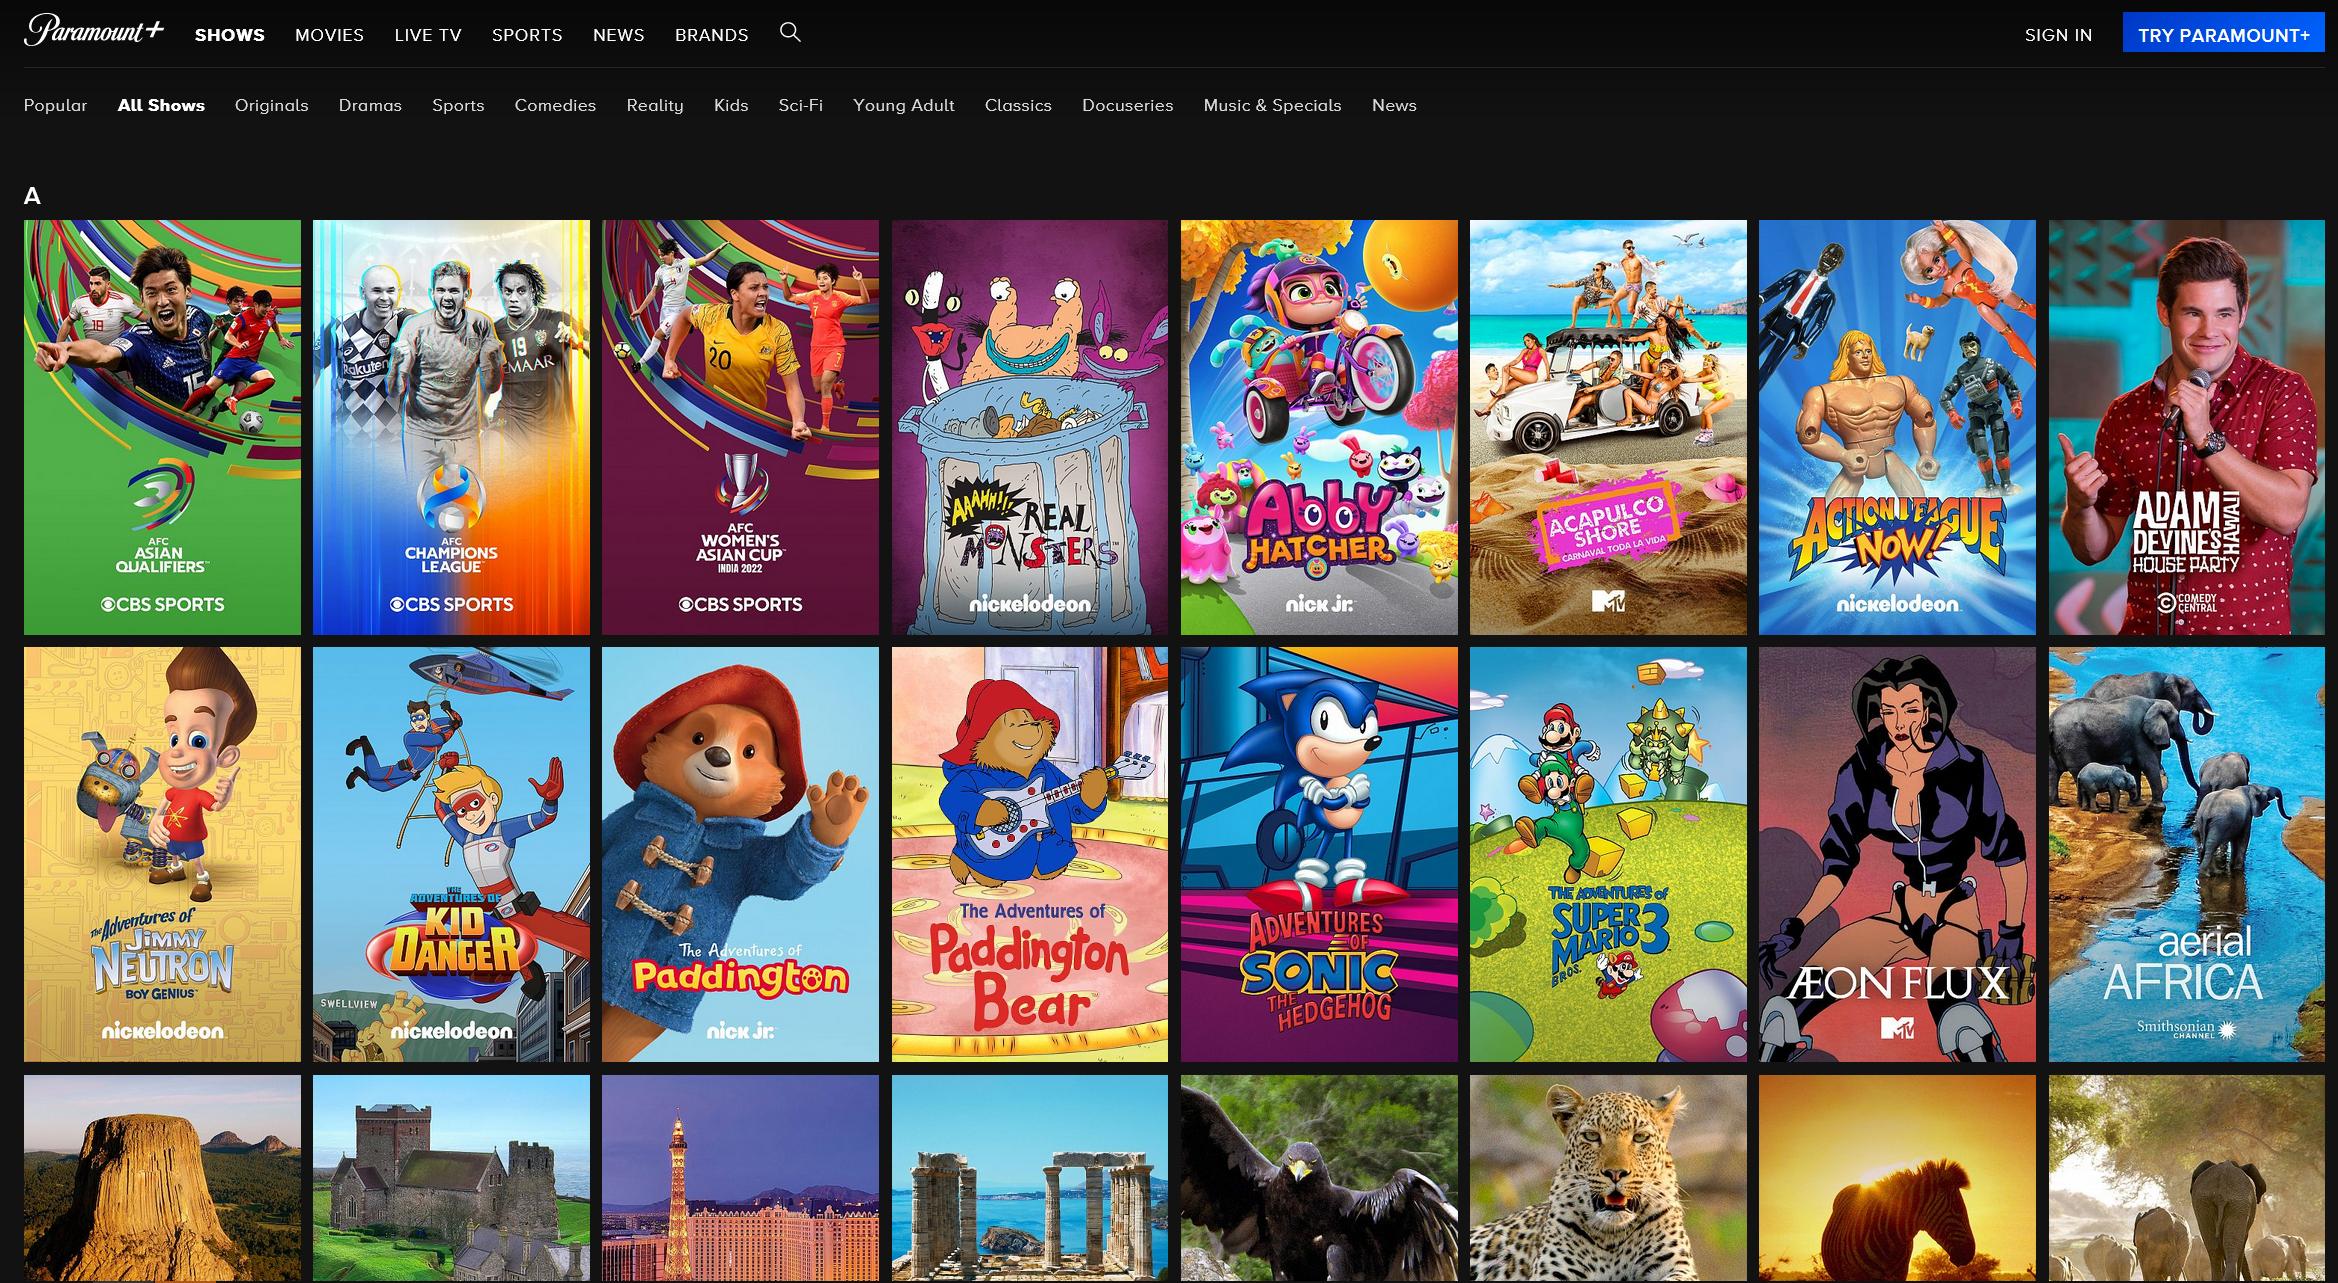Screen dimensions: 2338x1283
Task: Switch to the Kids category tab
Action: pyautogui.click(x=731, y=105)
